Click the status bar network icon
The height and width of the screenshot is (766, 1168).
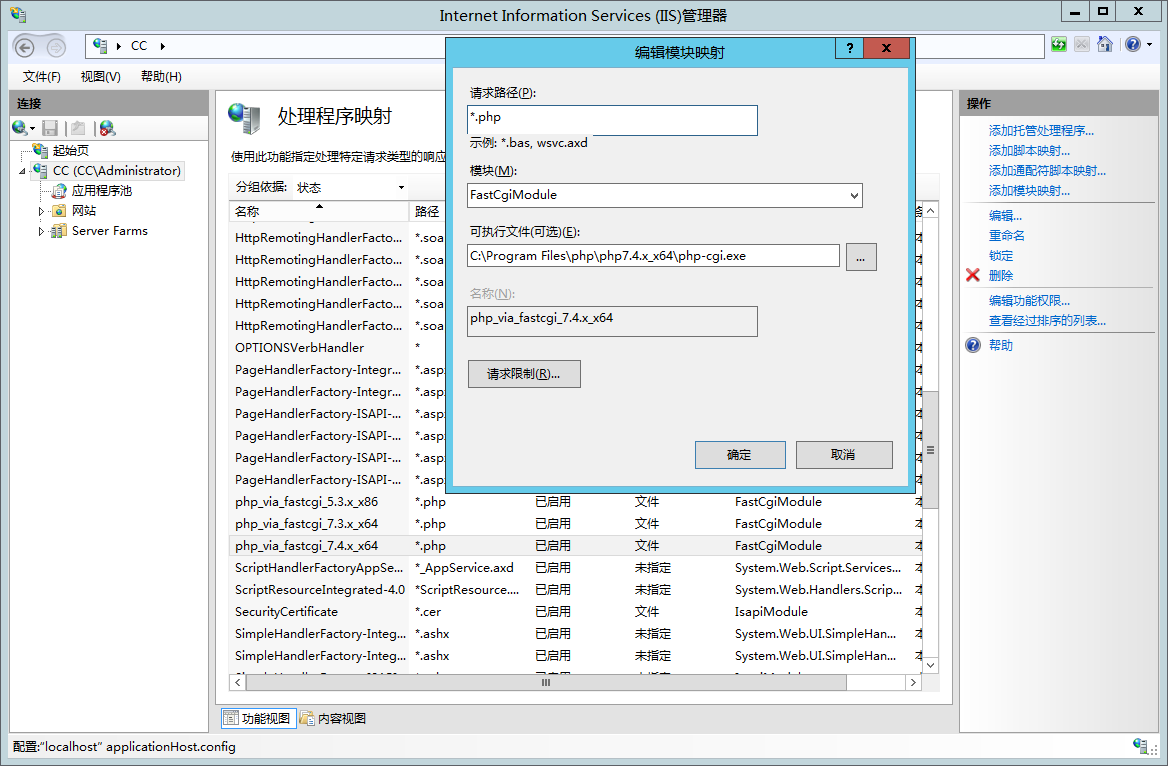[1140, 746]
